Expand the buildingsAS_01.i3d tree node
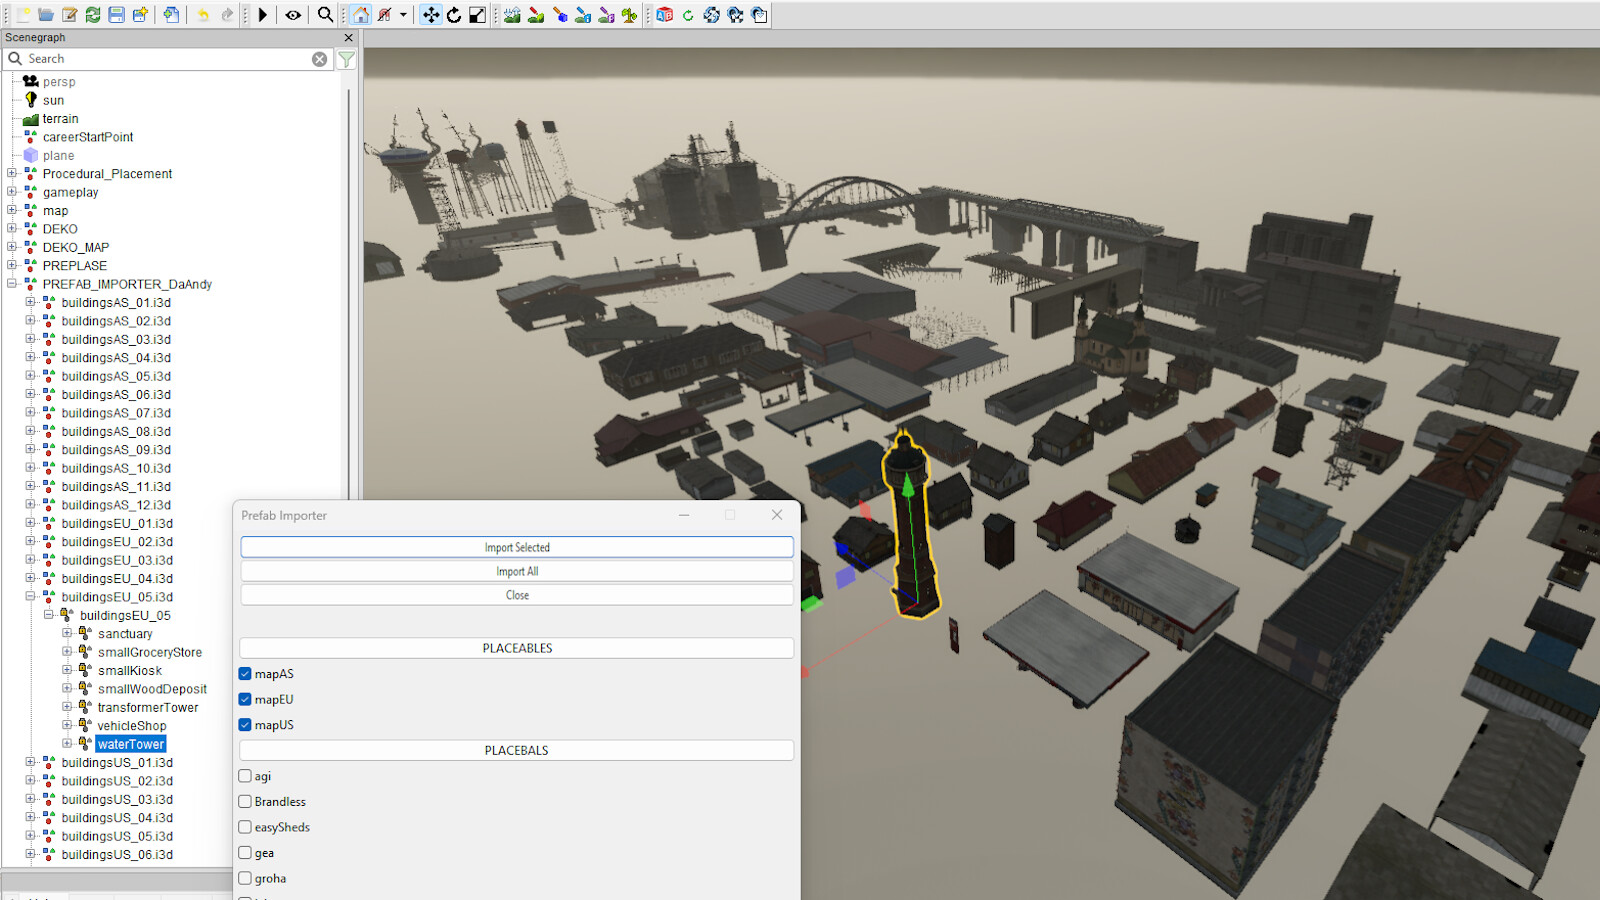The image size is (1600, 900). [30, 302]
